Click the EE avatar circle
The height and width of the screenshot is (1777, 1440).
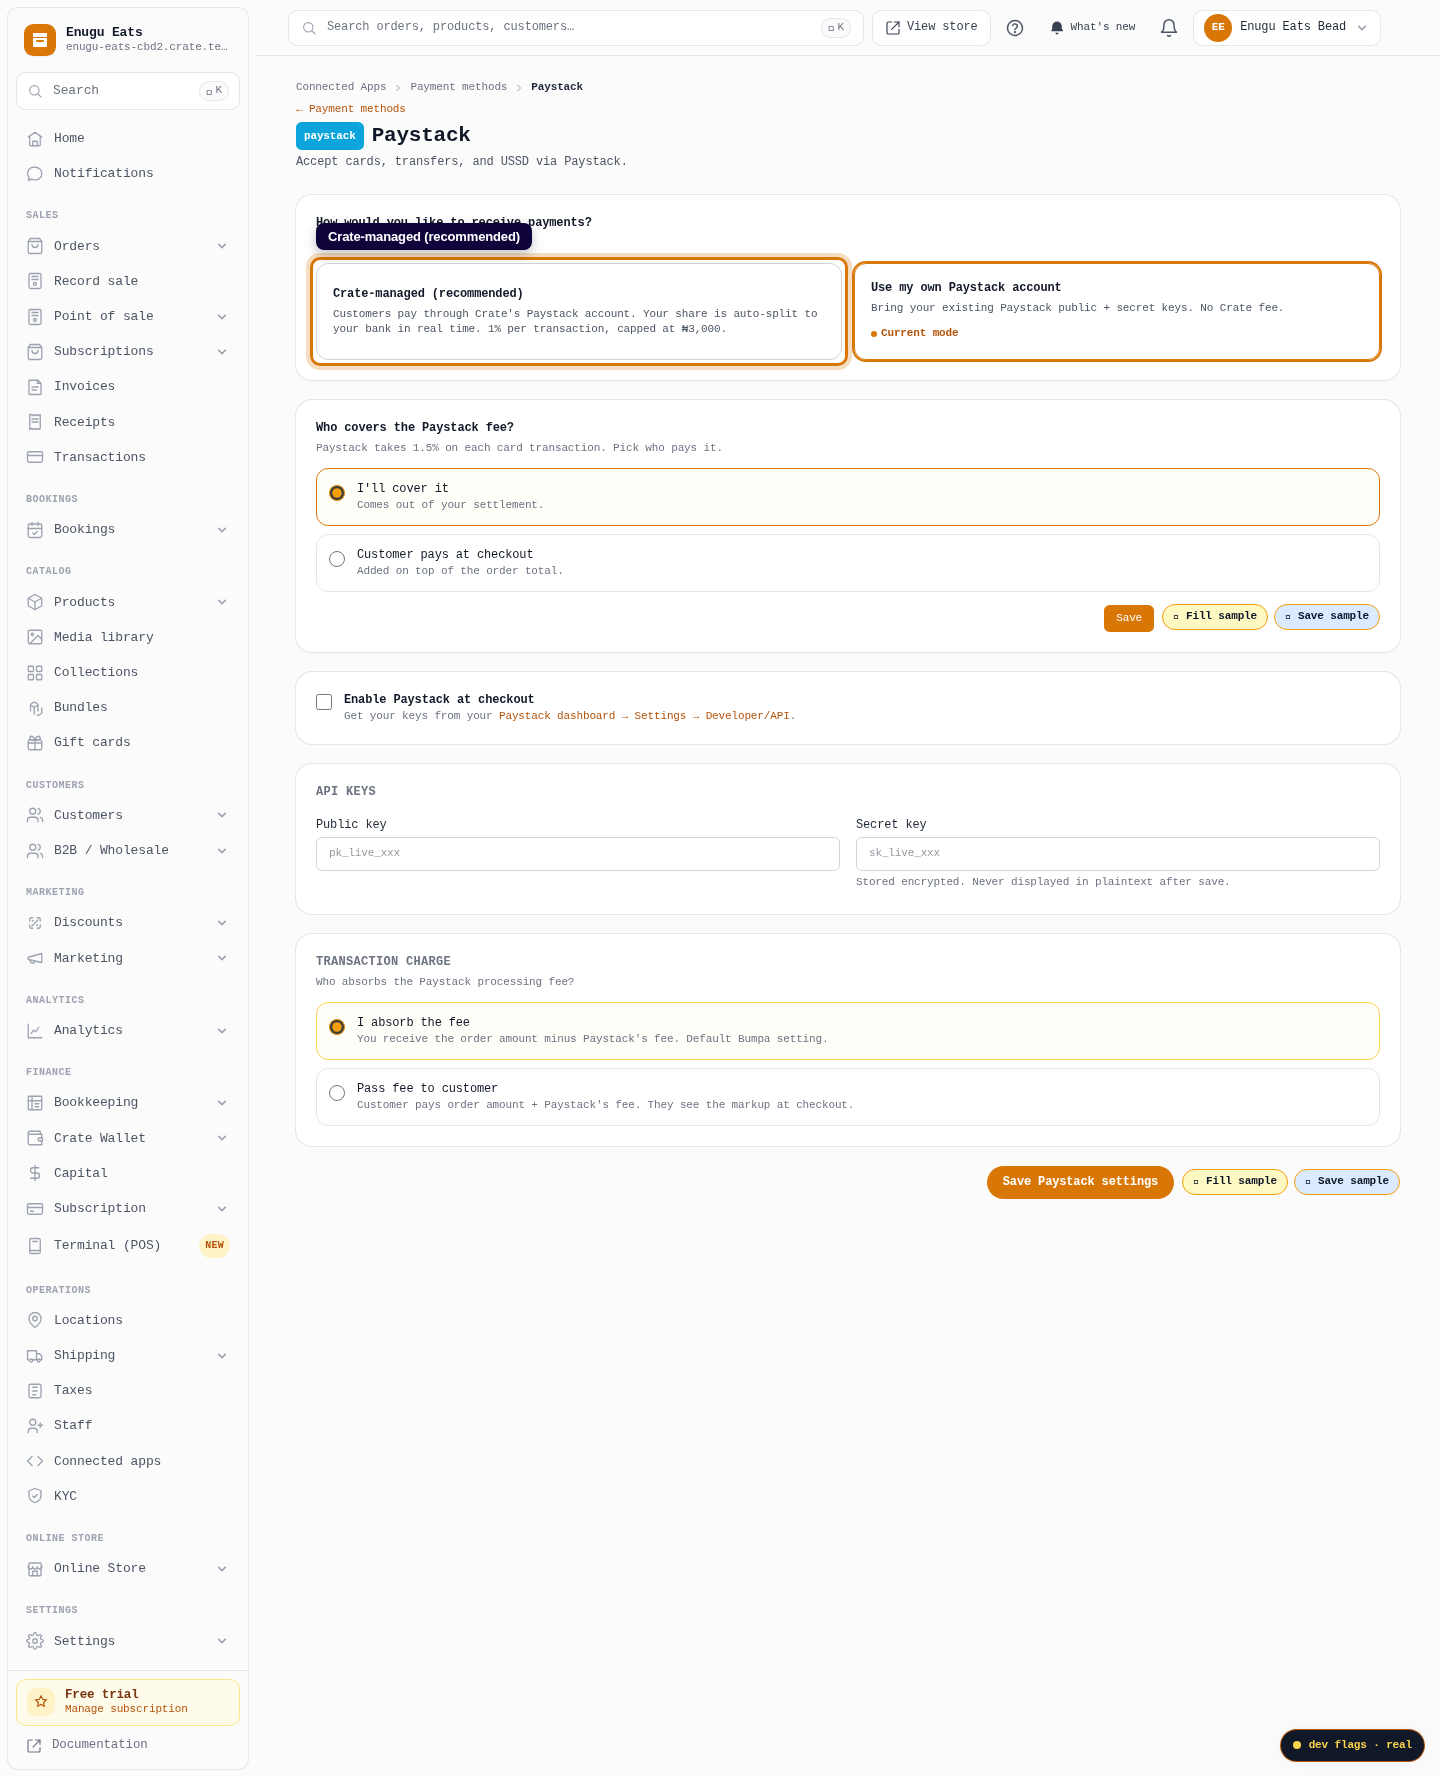coord(1218,28)
